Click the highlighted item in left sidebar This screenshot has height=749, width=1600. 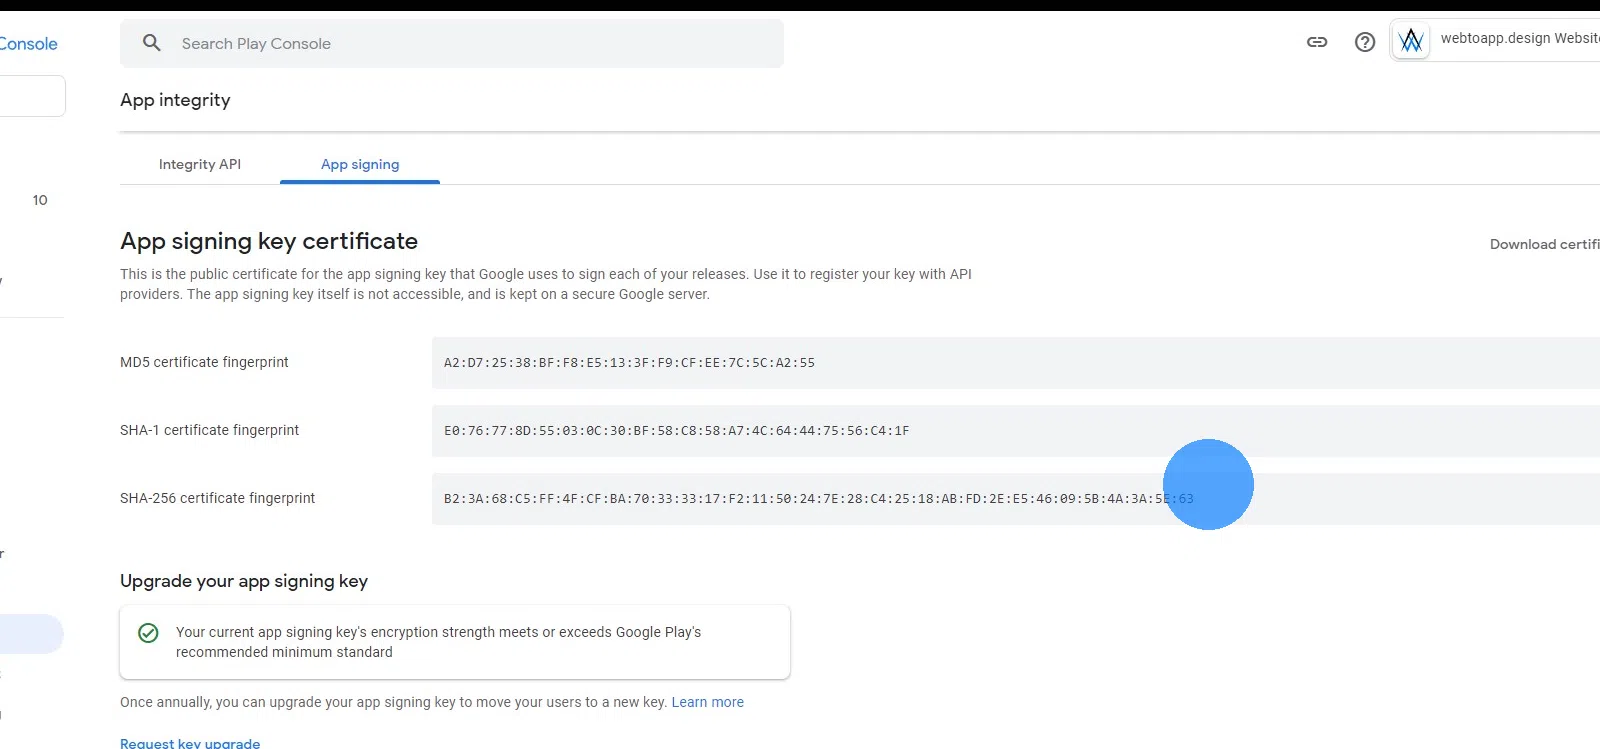[x=30, y=634]
